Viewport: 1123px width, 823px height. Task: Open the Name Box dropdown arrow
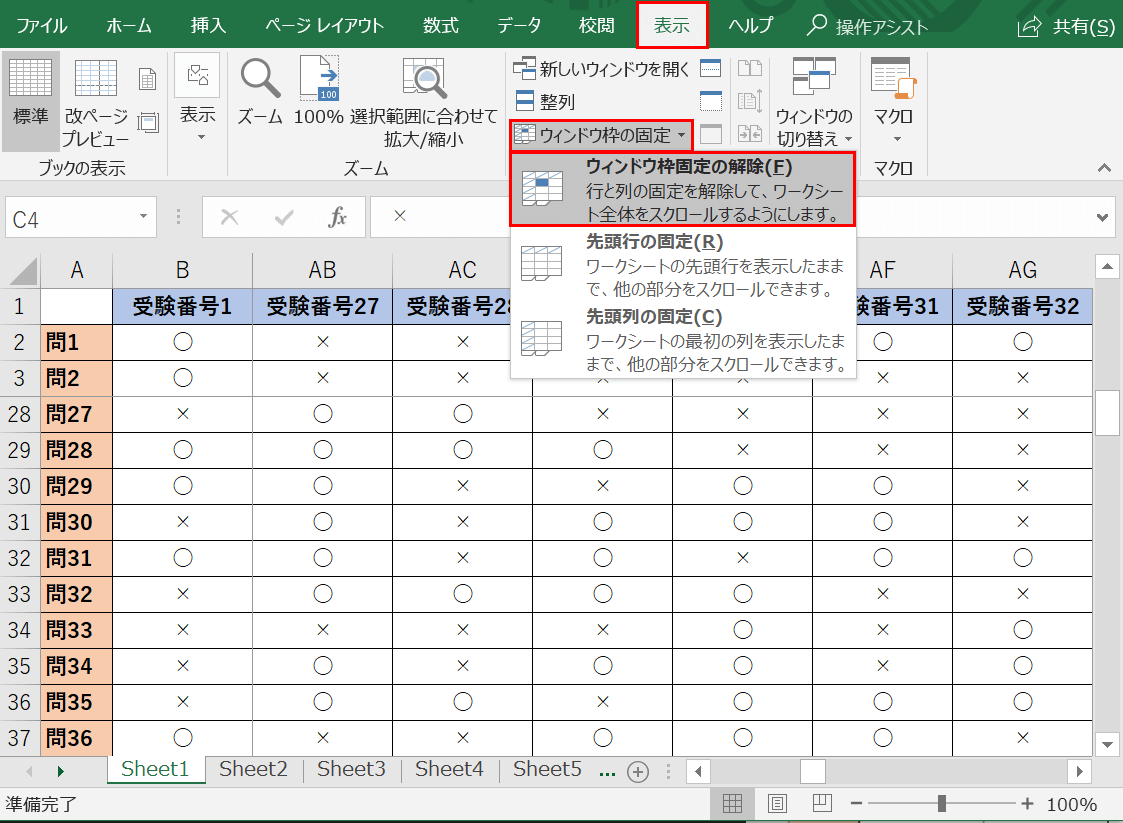pos(143,217)
